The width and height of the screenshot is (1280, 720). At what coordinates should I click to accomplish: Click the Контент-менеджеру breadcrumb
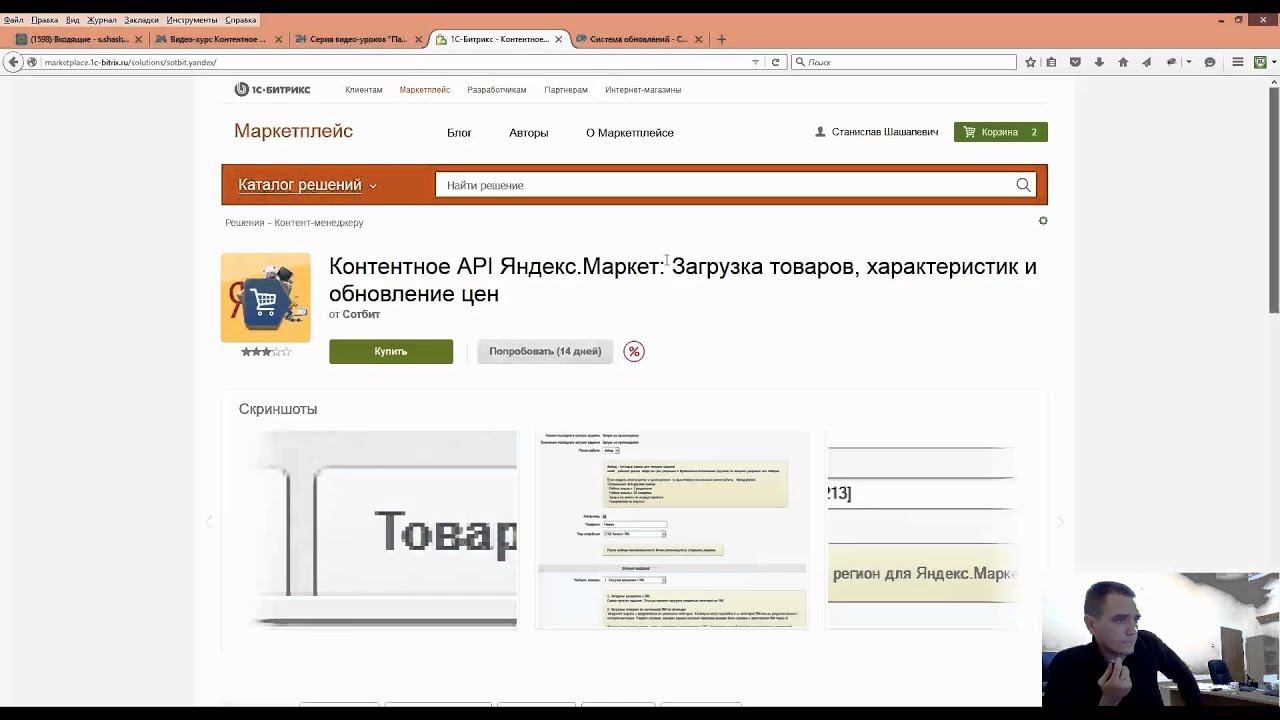coord(319,223)
